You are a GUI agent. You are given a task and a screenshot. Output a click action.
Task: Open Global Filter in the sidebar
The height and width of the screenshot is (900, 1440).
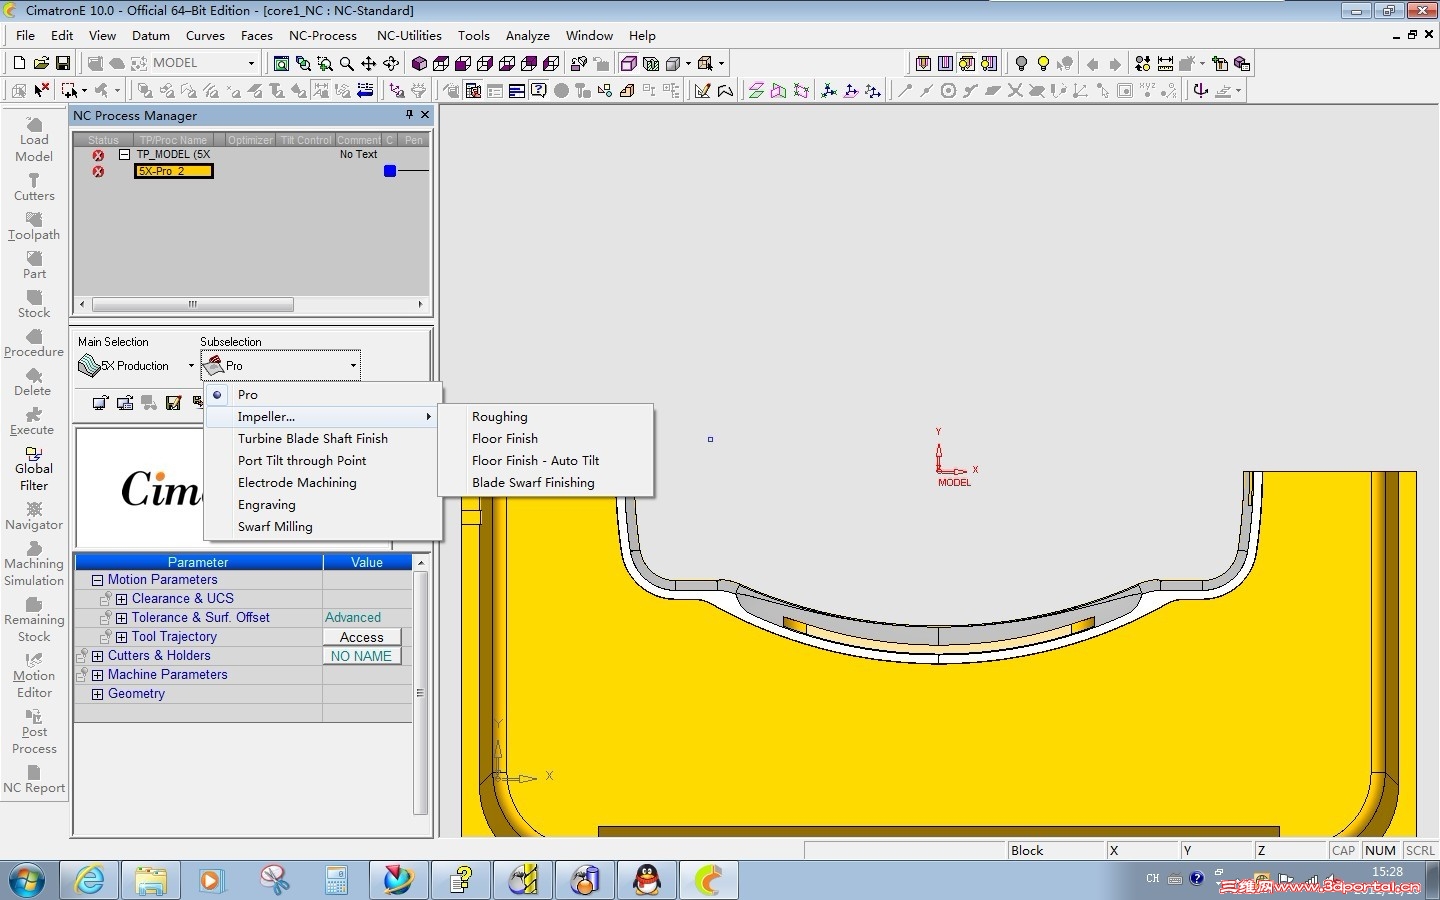[34, 468]
